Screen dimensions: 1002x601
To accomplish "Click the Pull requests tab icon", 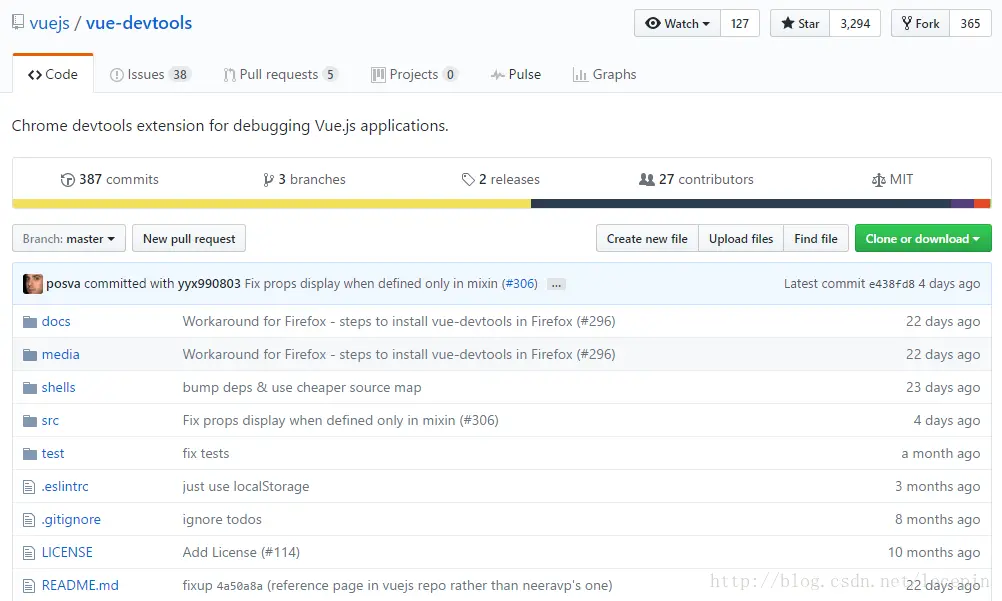I will click(x=229, y=75).
